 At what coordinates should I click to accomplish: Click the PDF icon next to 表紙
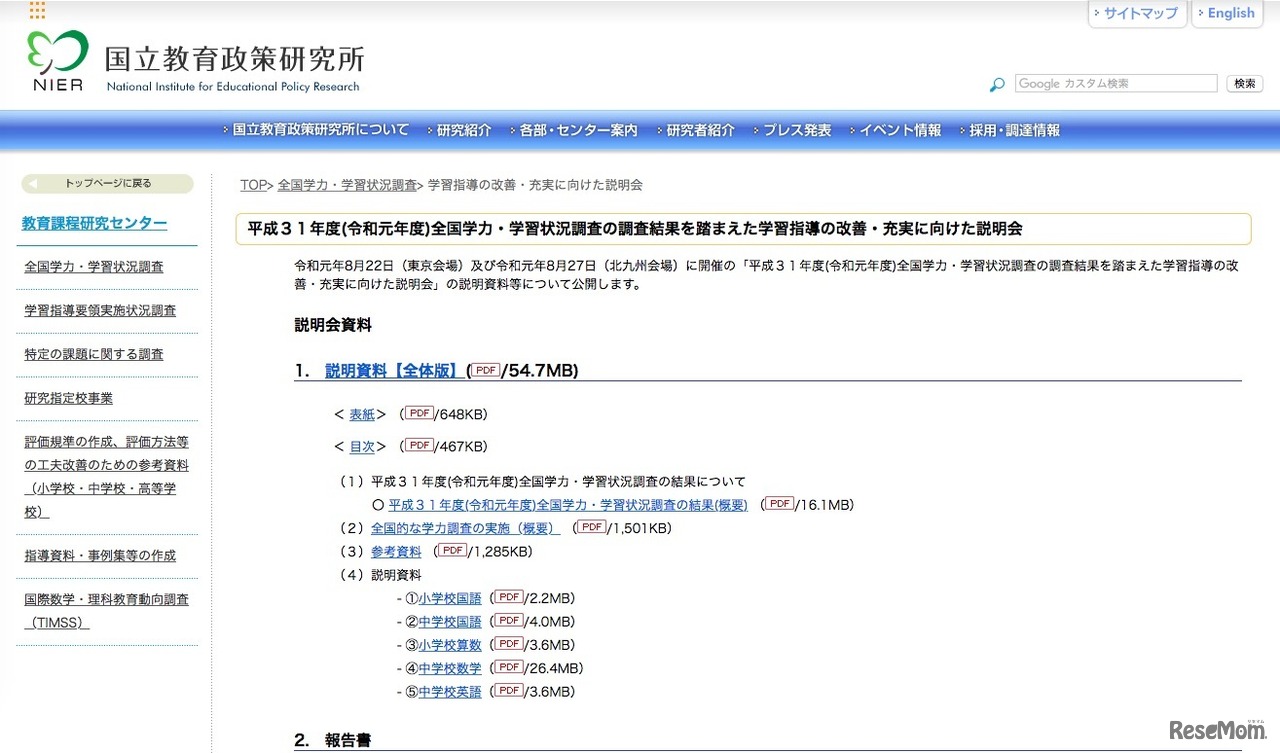click(419, 413)
